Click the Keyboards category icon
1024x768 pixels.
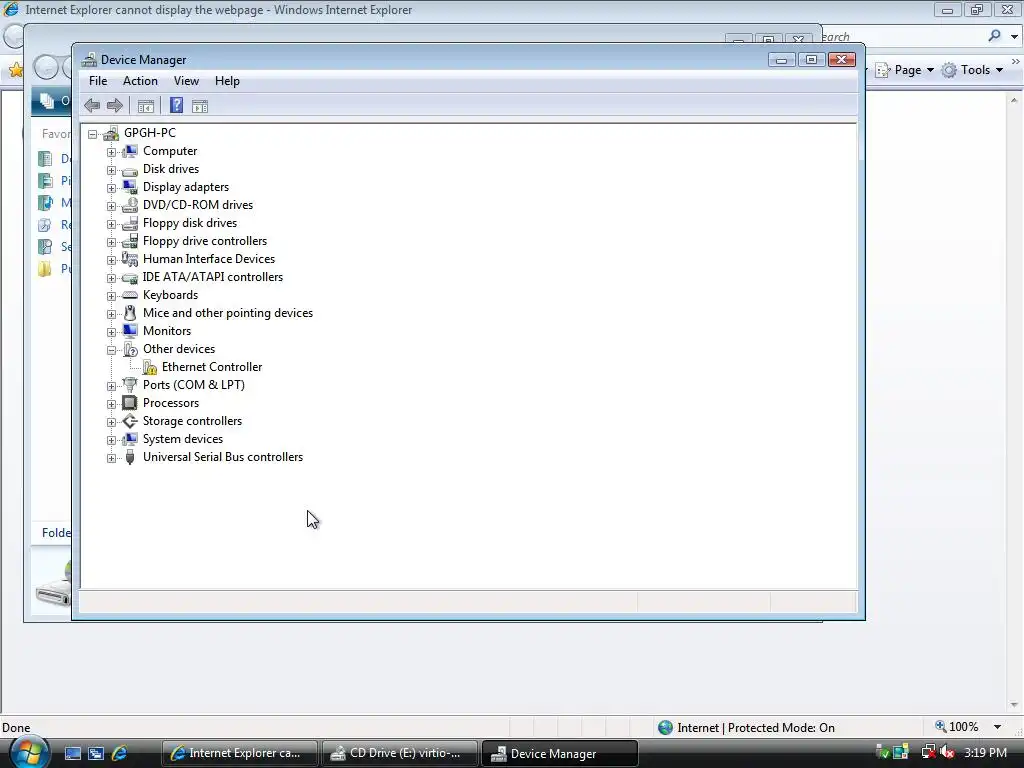click(130, 295)
